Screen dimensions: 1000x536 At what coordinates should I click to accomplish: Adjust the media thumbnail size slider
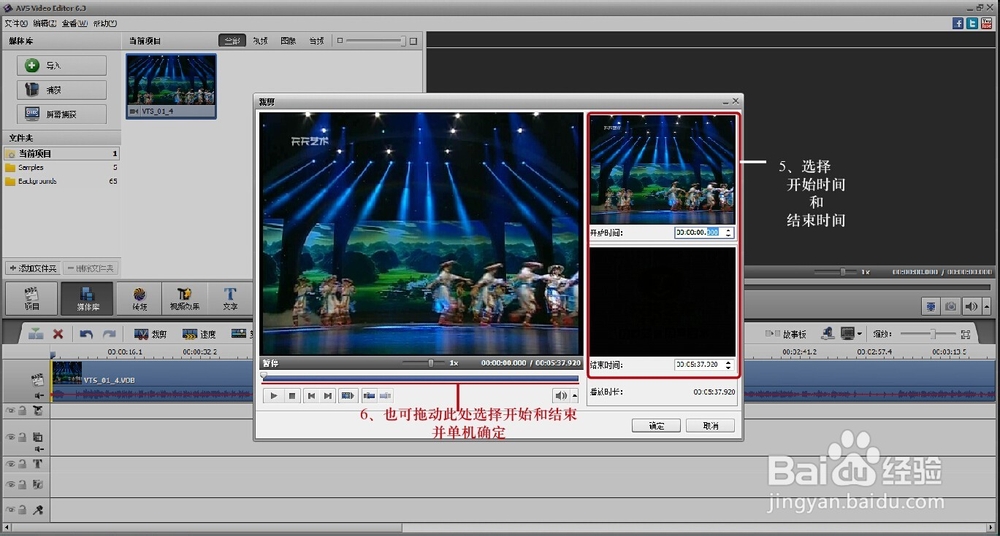pos(376,41)
